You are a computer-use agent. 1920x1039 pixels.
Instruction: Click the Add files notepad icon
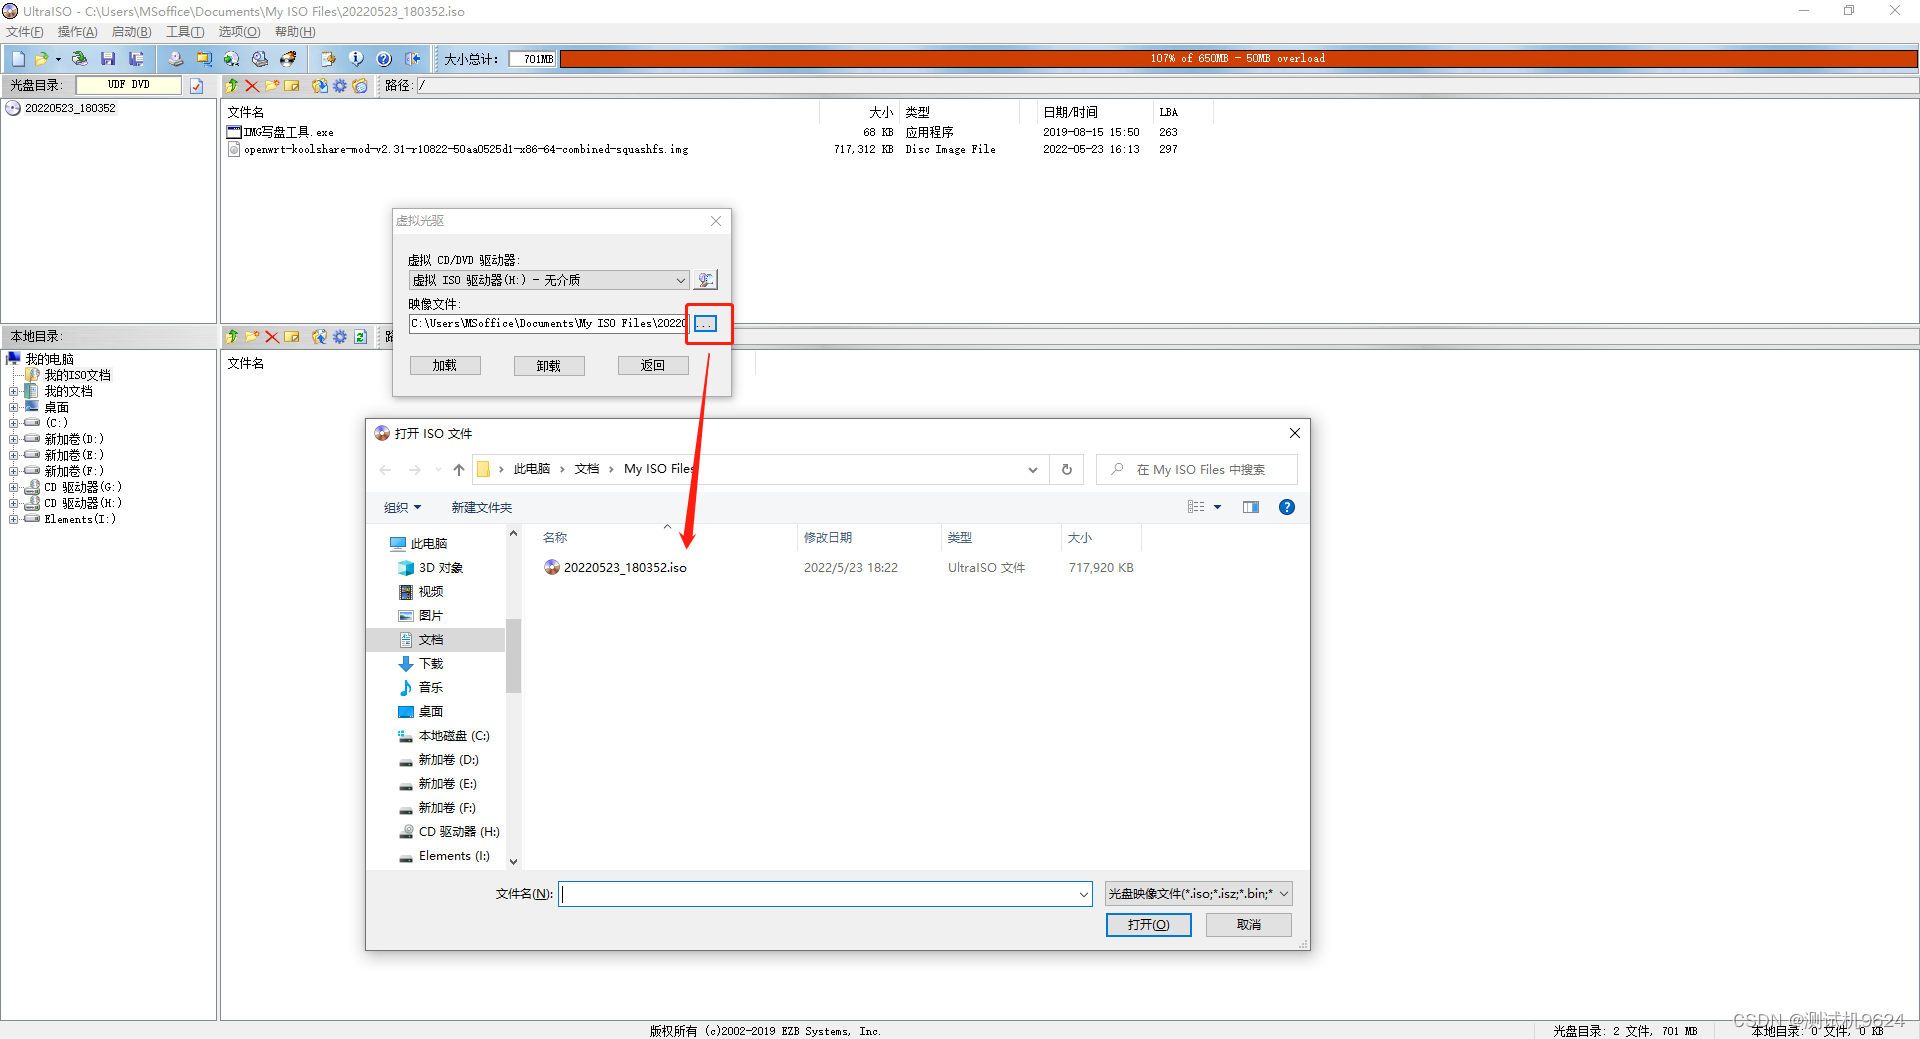coord(328,59)
